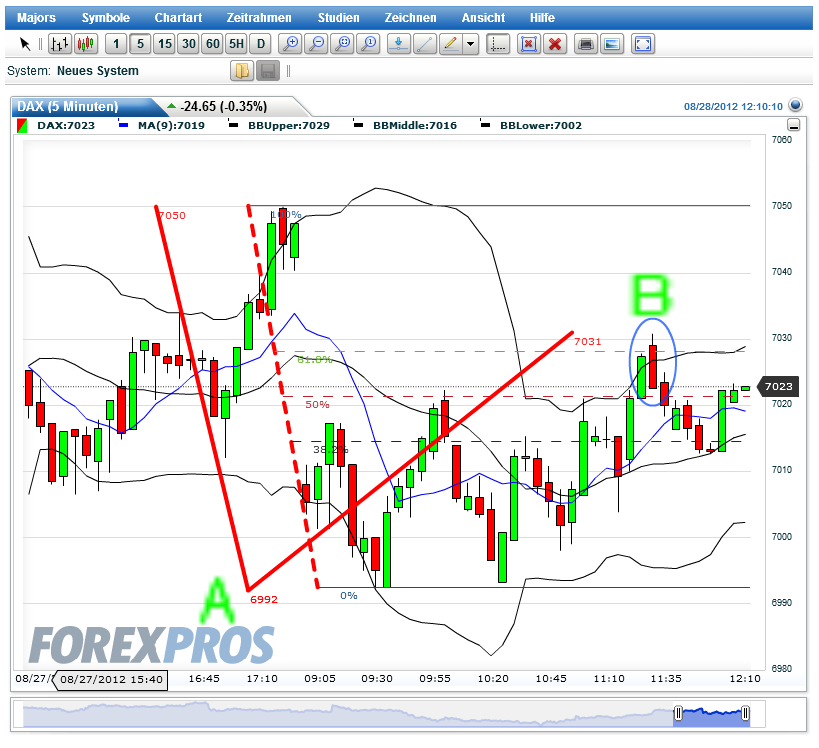Delete all drawings with red X icon

[x=556, y=44]
